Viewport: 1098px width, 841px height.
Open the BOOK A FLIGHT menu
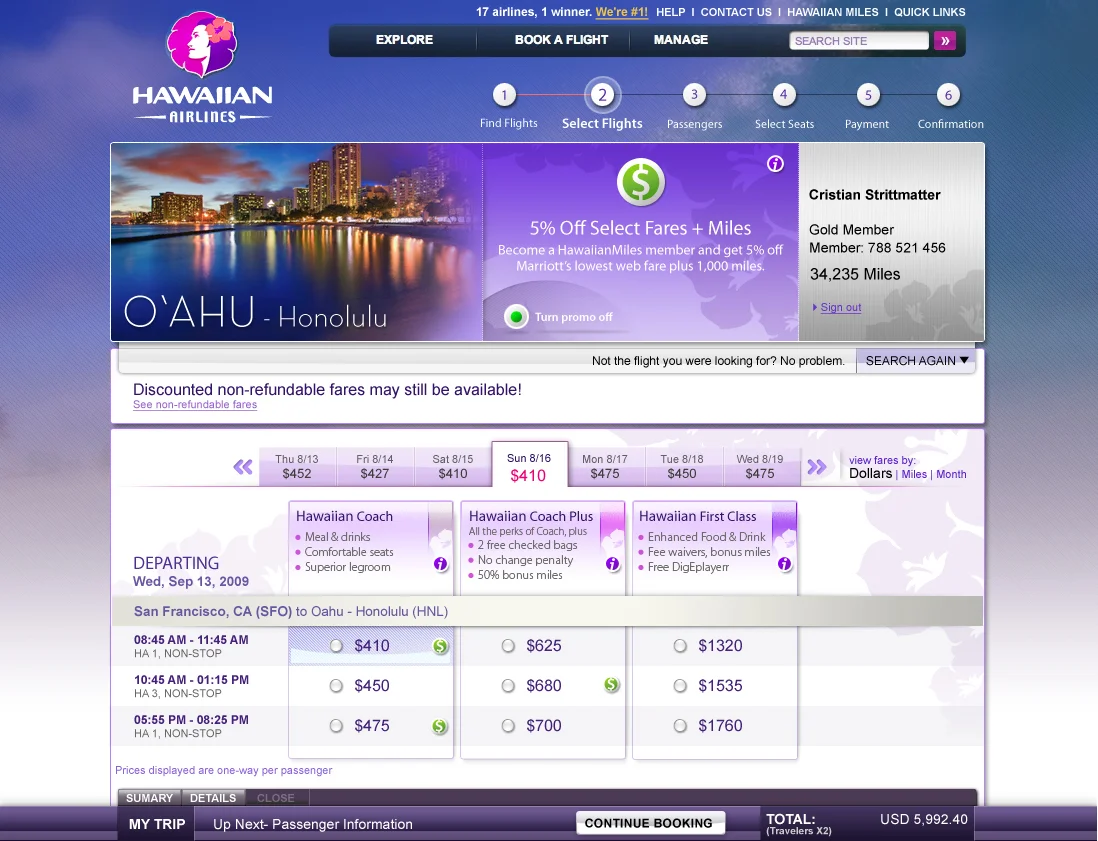(x=561, y=40)
